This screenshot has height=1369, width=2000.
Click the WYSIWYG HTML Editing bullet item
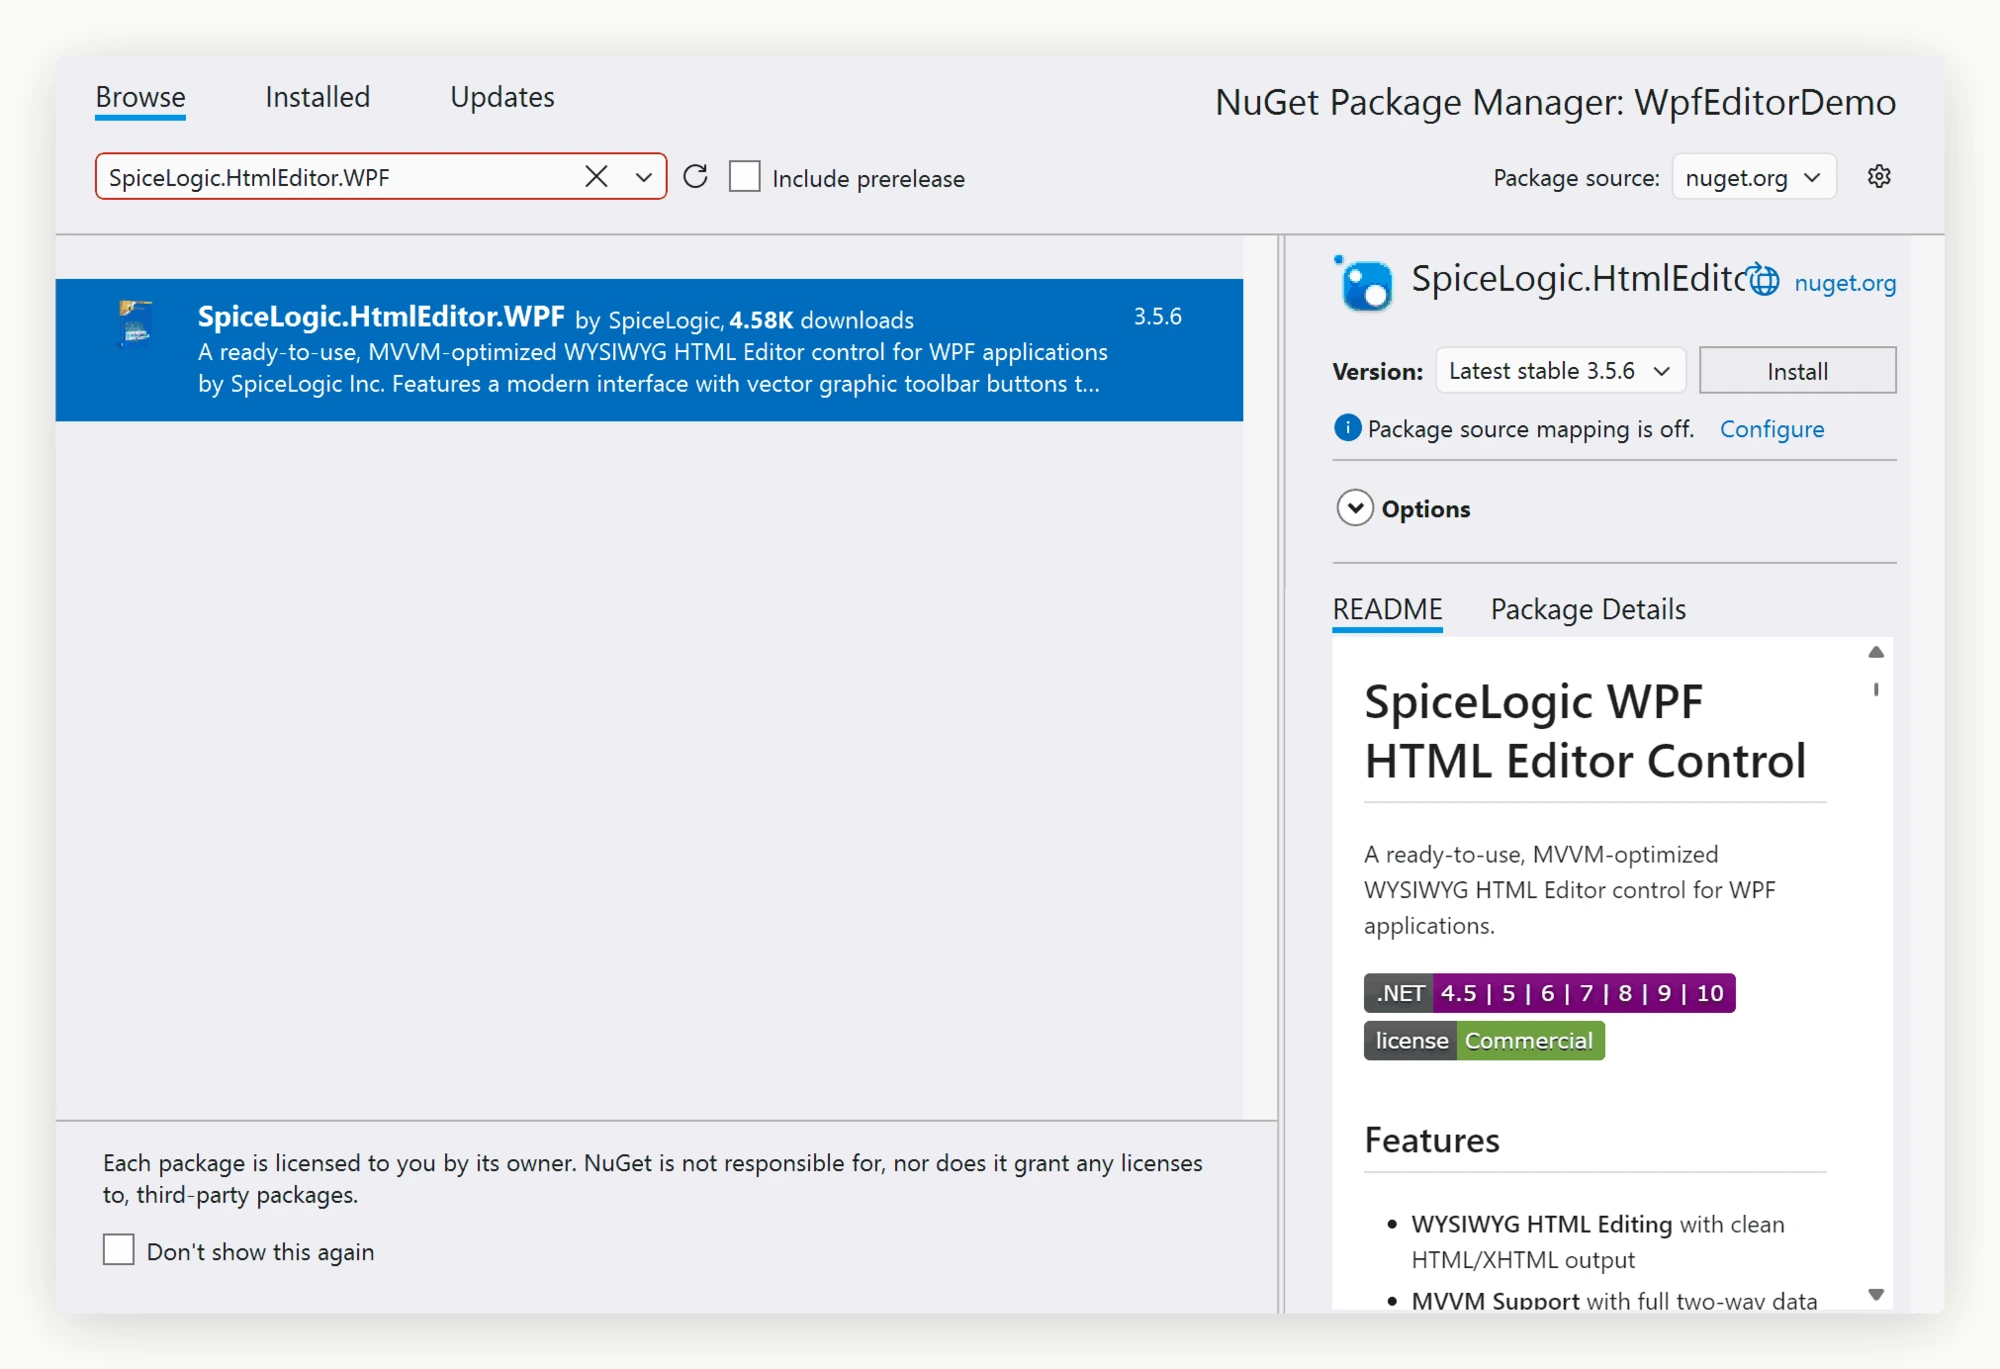(x=1597, y=1241)
